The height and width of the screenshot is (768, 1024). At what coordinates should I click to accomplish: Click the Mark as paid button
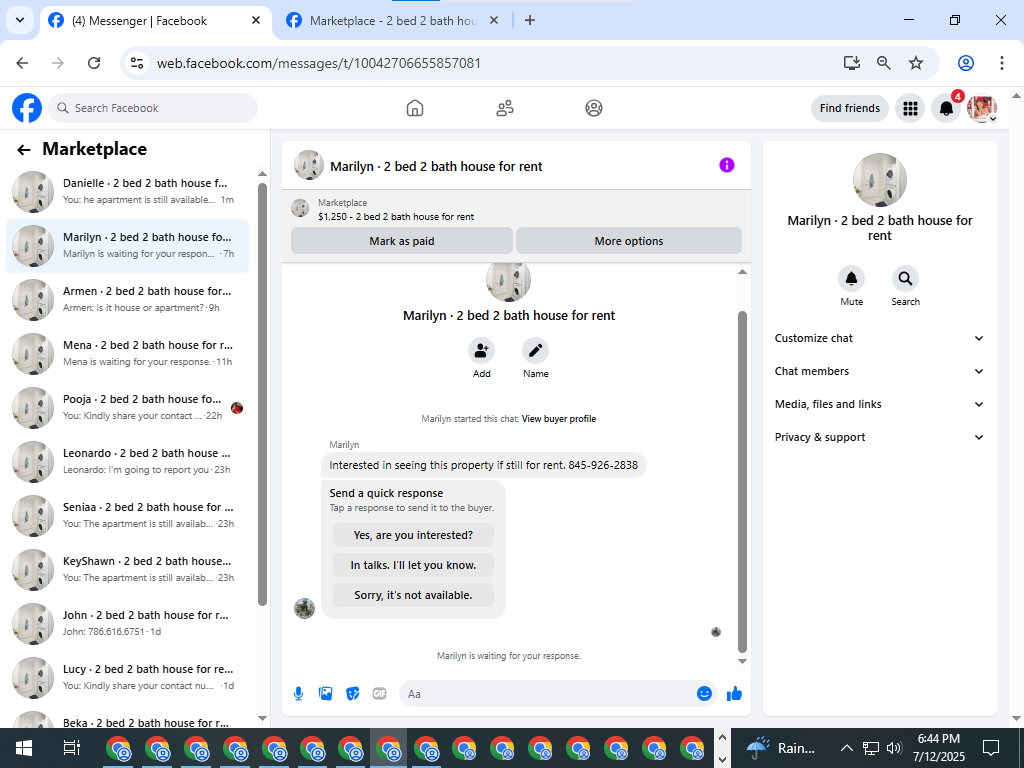coord(402,241)
